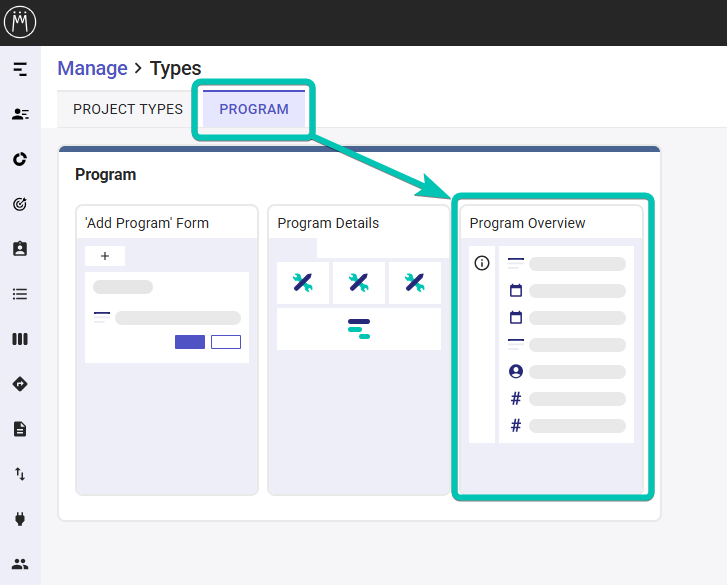
Task: Open the pie chart reports sidebar icon
Action: 20,159
